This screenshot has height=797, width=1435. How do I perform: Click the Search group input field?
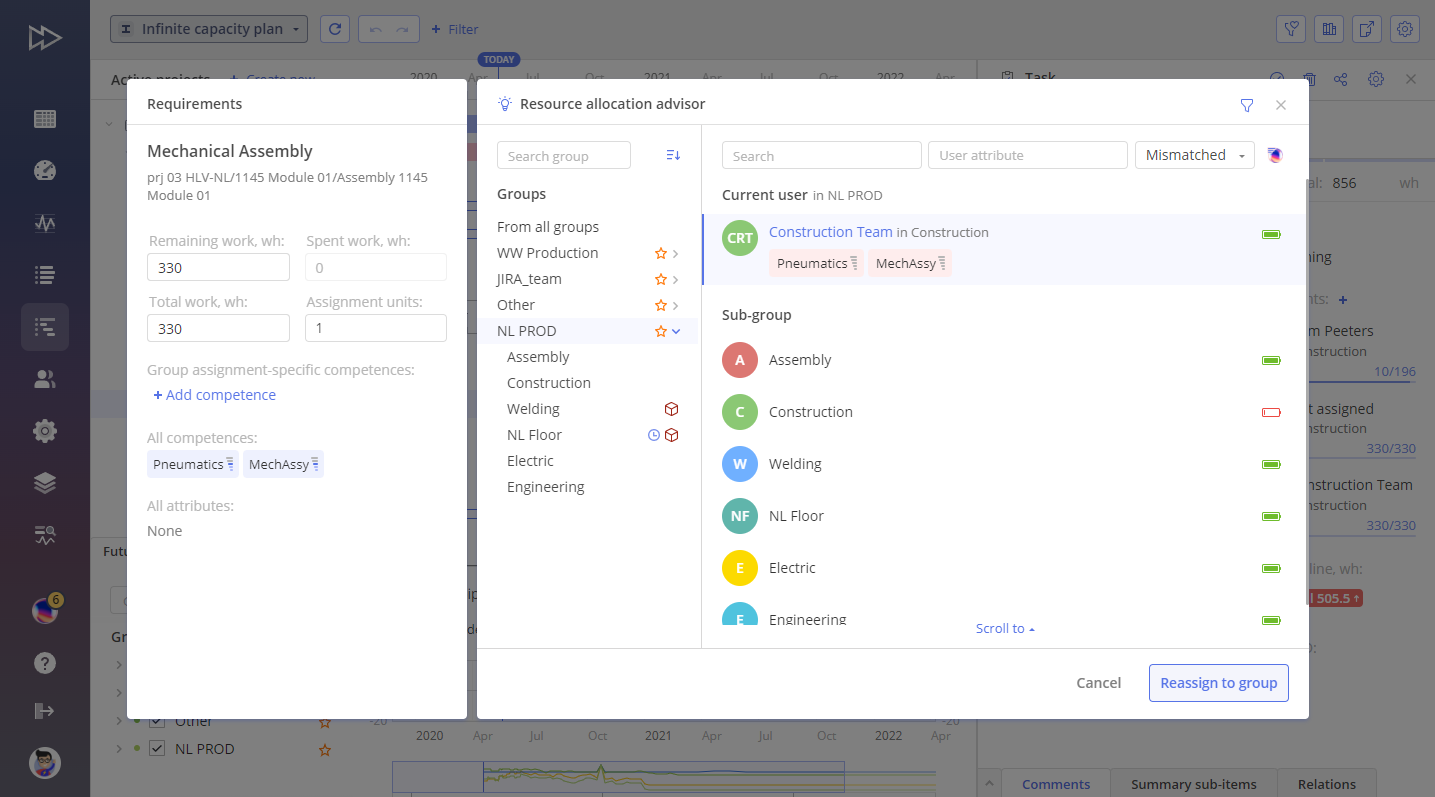(564, 155)
